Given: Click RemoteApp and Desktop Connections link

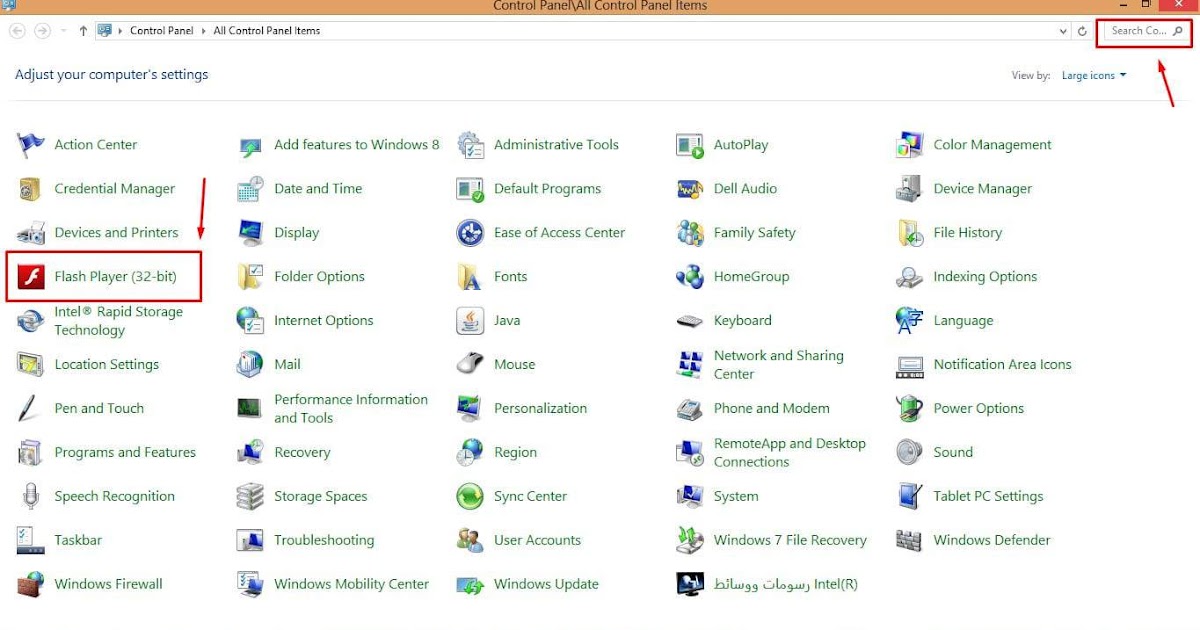Looking at the screenshot, I should pyautogui.click(x=790, y=452).
